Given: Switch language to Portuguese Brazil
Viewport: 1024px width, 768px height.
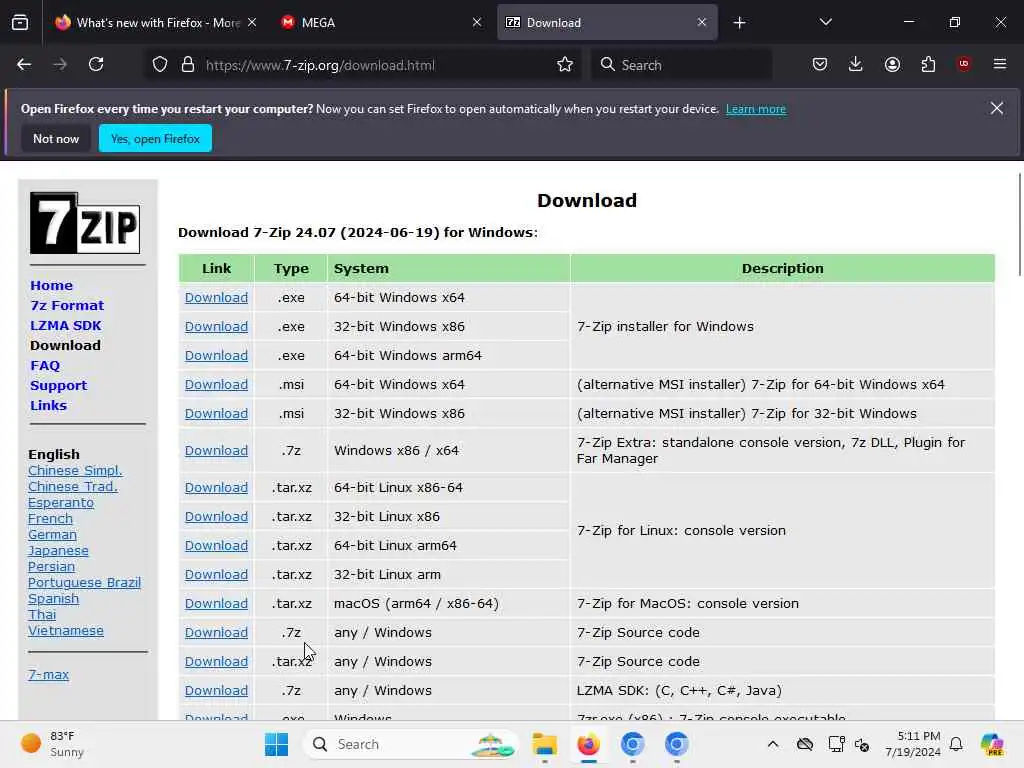Looking at the screenshot, I should pyautogui.click(x=84, y=583).
